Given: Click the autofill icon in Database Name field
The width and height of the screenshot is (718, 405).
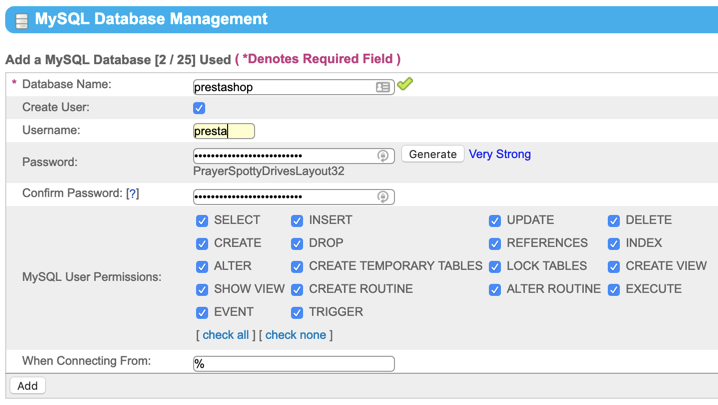Looking at the screenshot, I should pyautogui.click(x=383, y=87).
